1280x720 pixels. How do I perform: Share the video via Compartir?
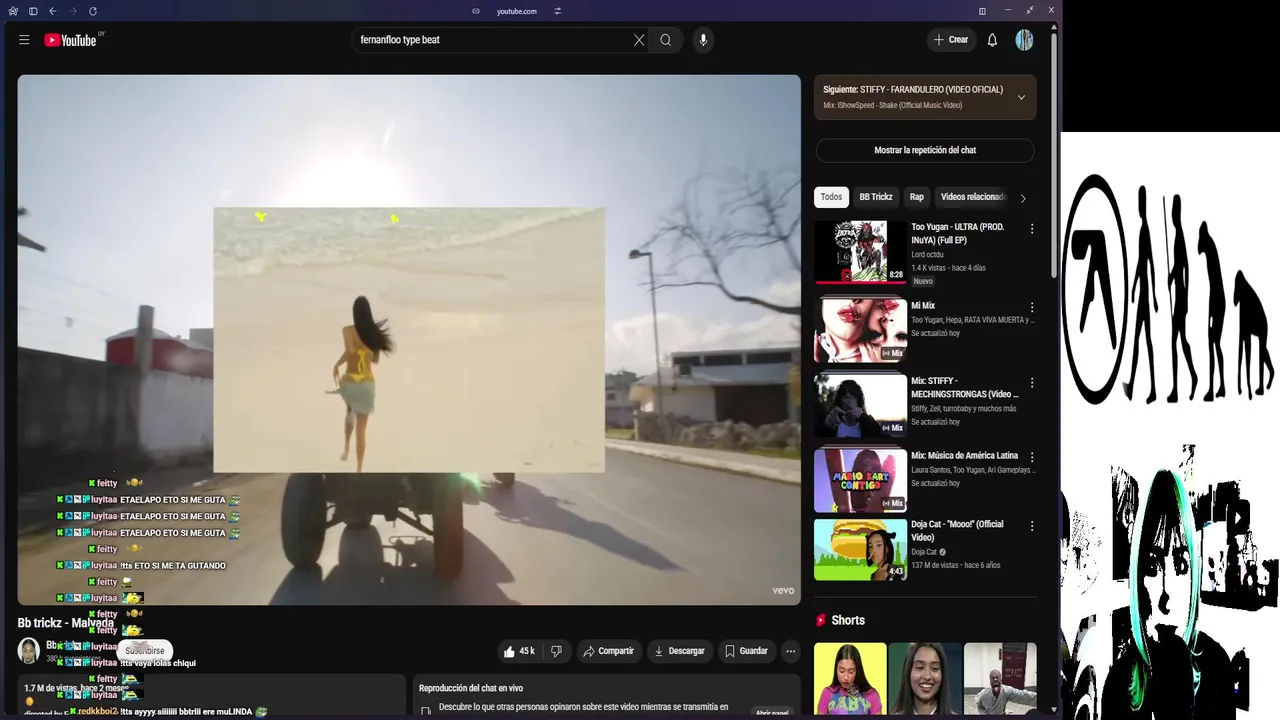(608, 651)
